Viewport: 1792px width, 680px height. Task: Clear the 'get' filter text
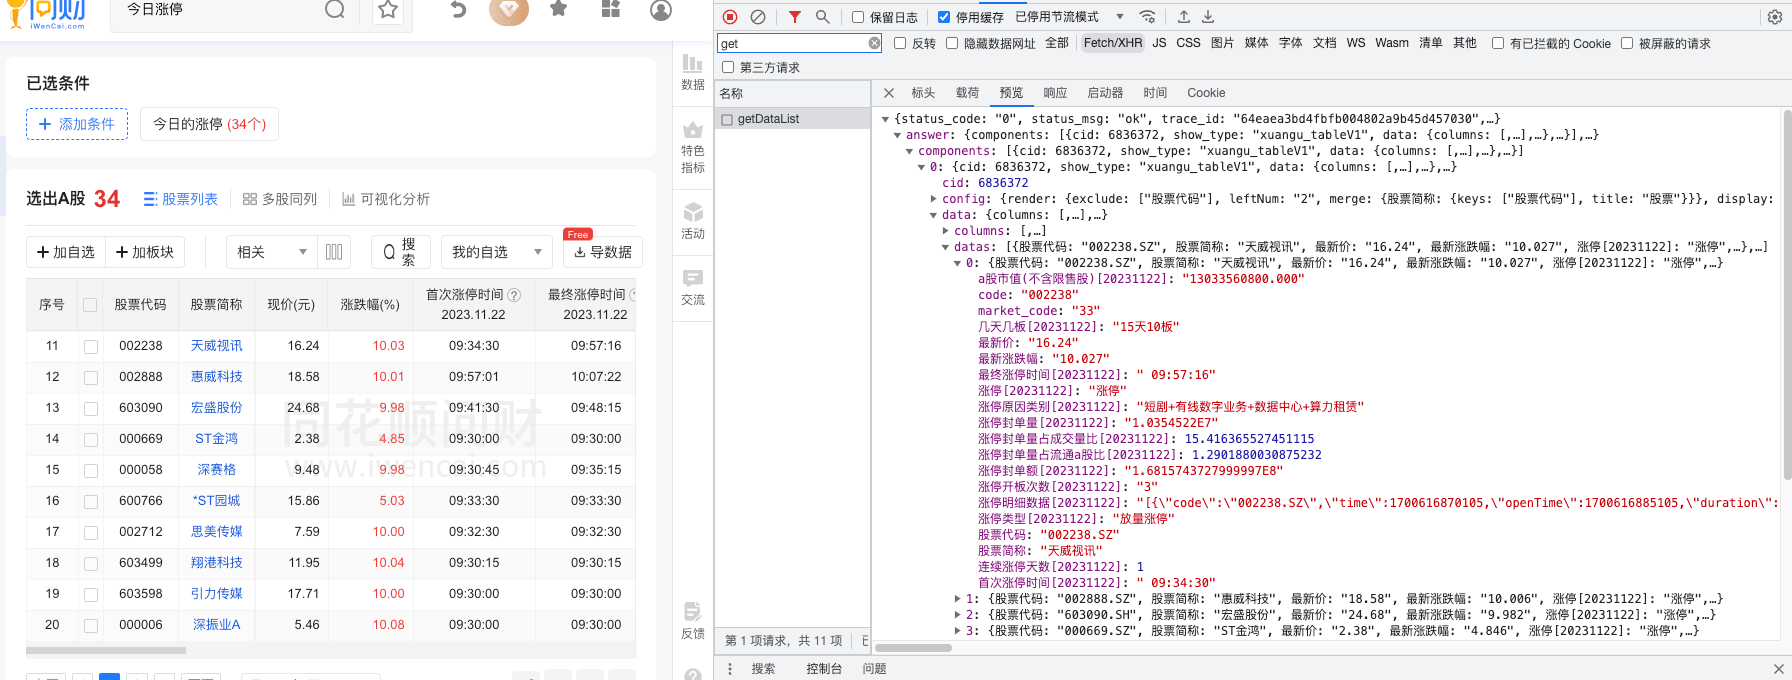point(874,43)
